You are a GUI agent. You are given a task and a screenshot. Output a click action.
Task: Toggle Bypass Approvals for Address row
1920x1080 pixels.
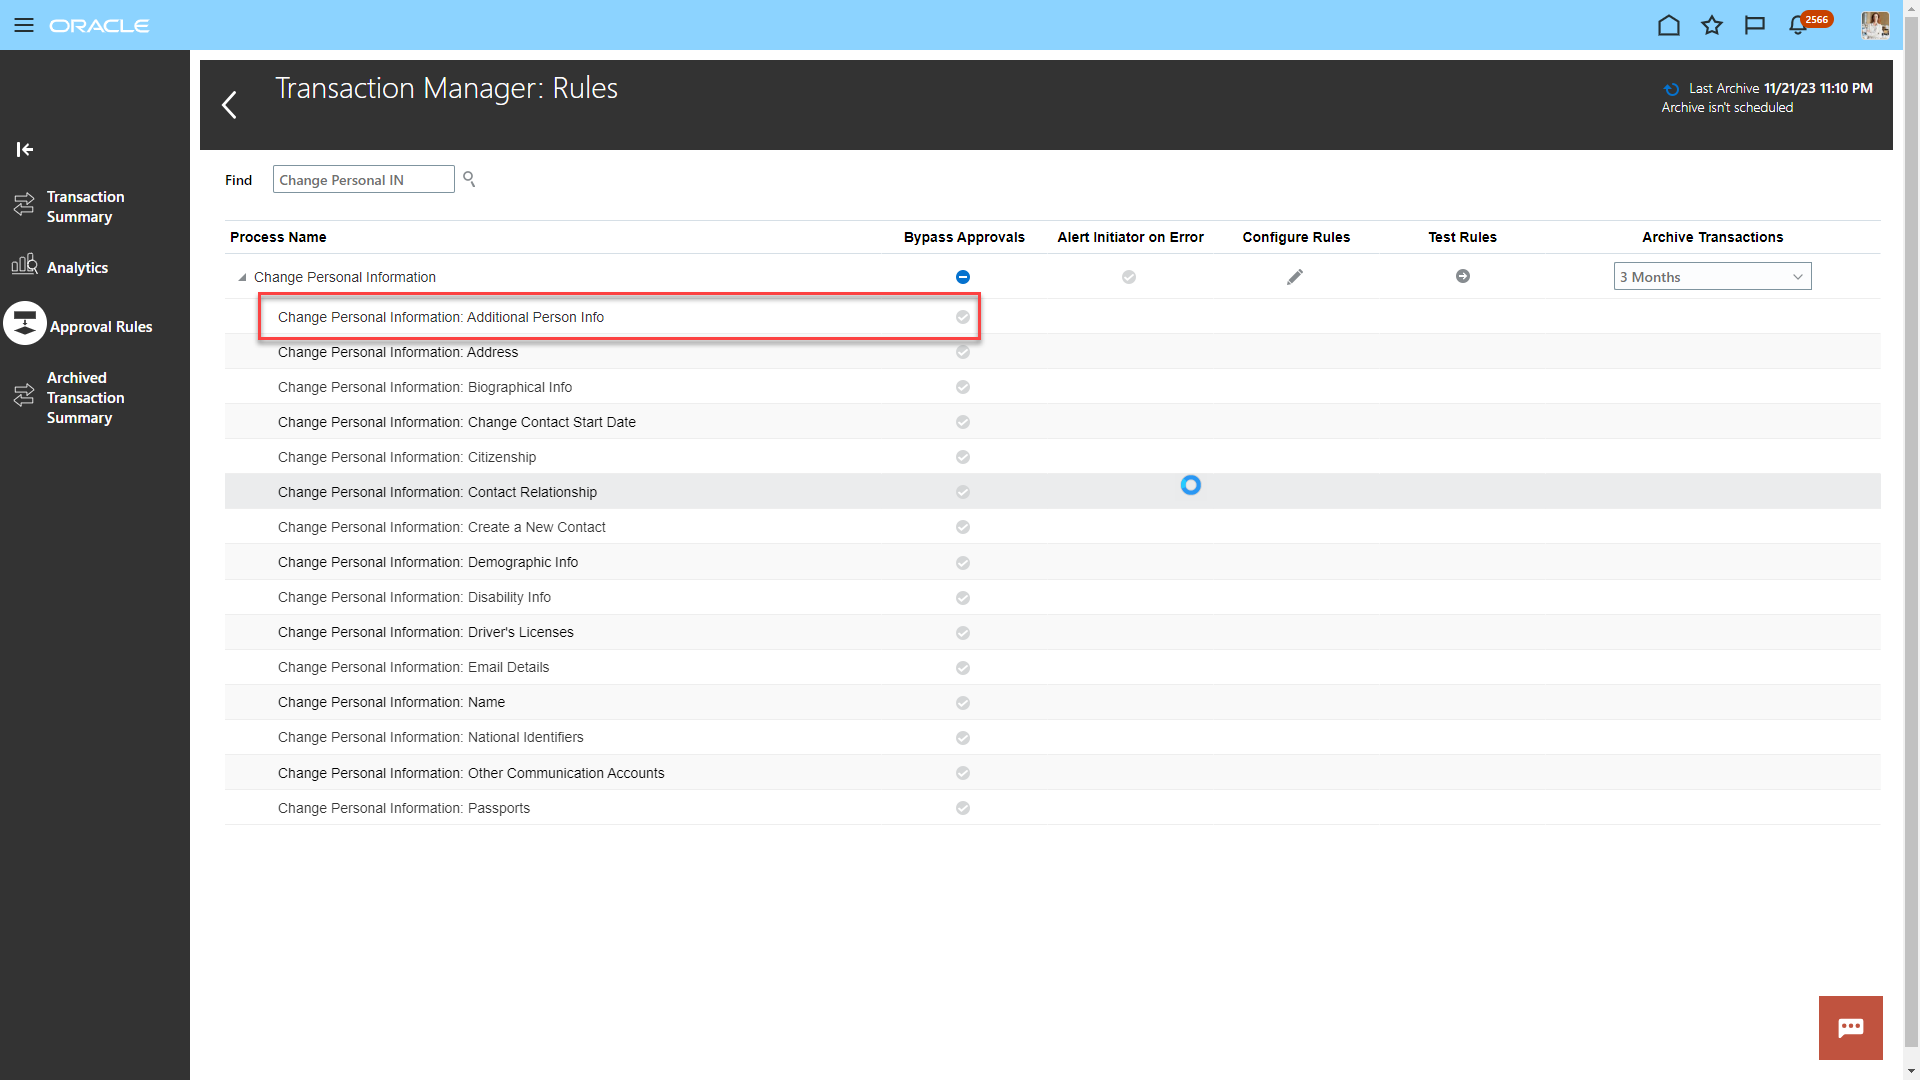point(963,352)
